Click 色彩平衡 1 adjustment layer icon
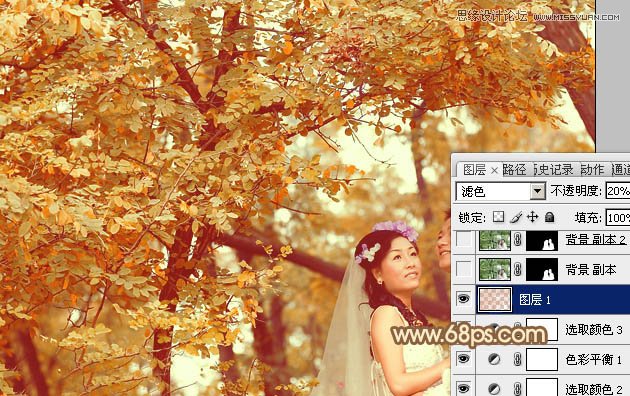 494,359
